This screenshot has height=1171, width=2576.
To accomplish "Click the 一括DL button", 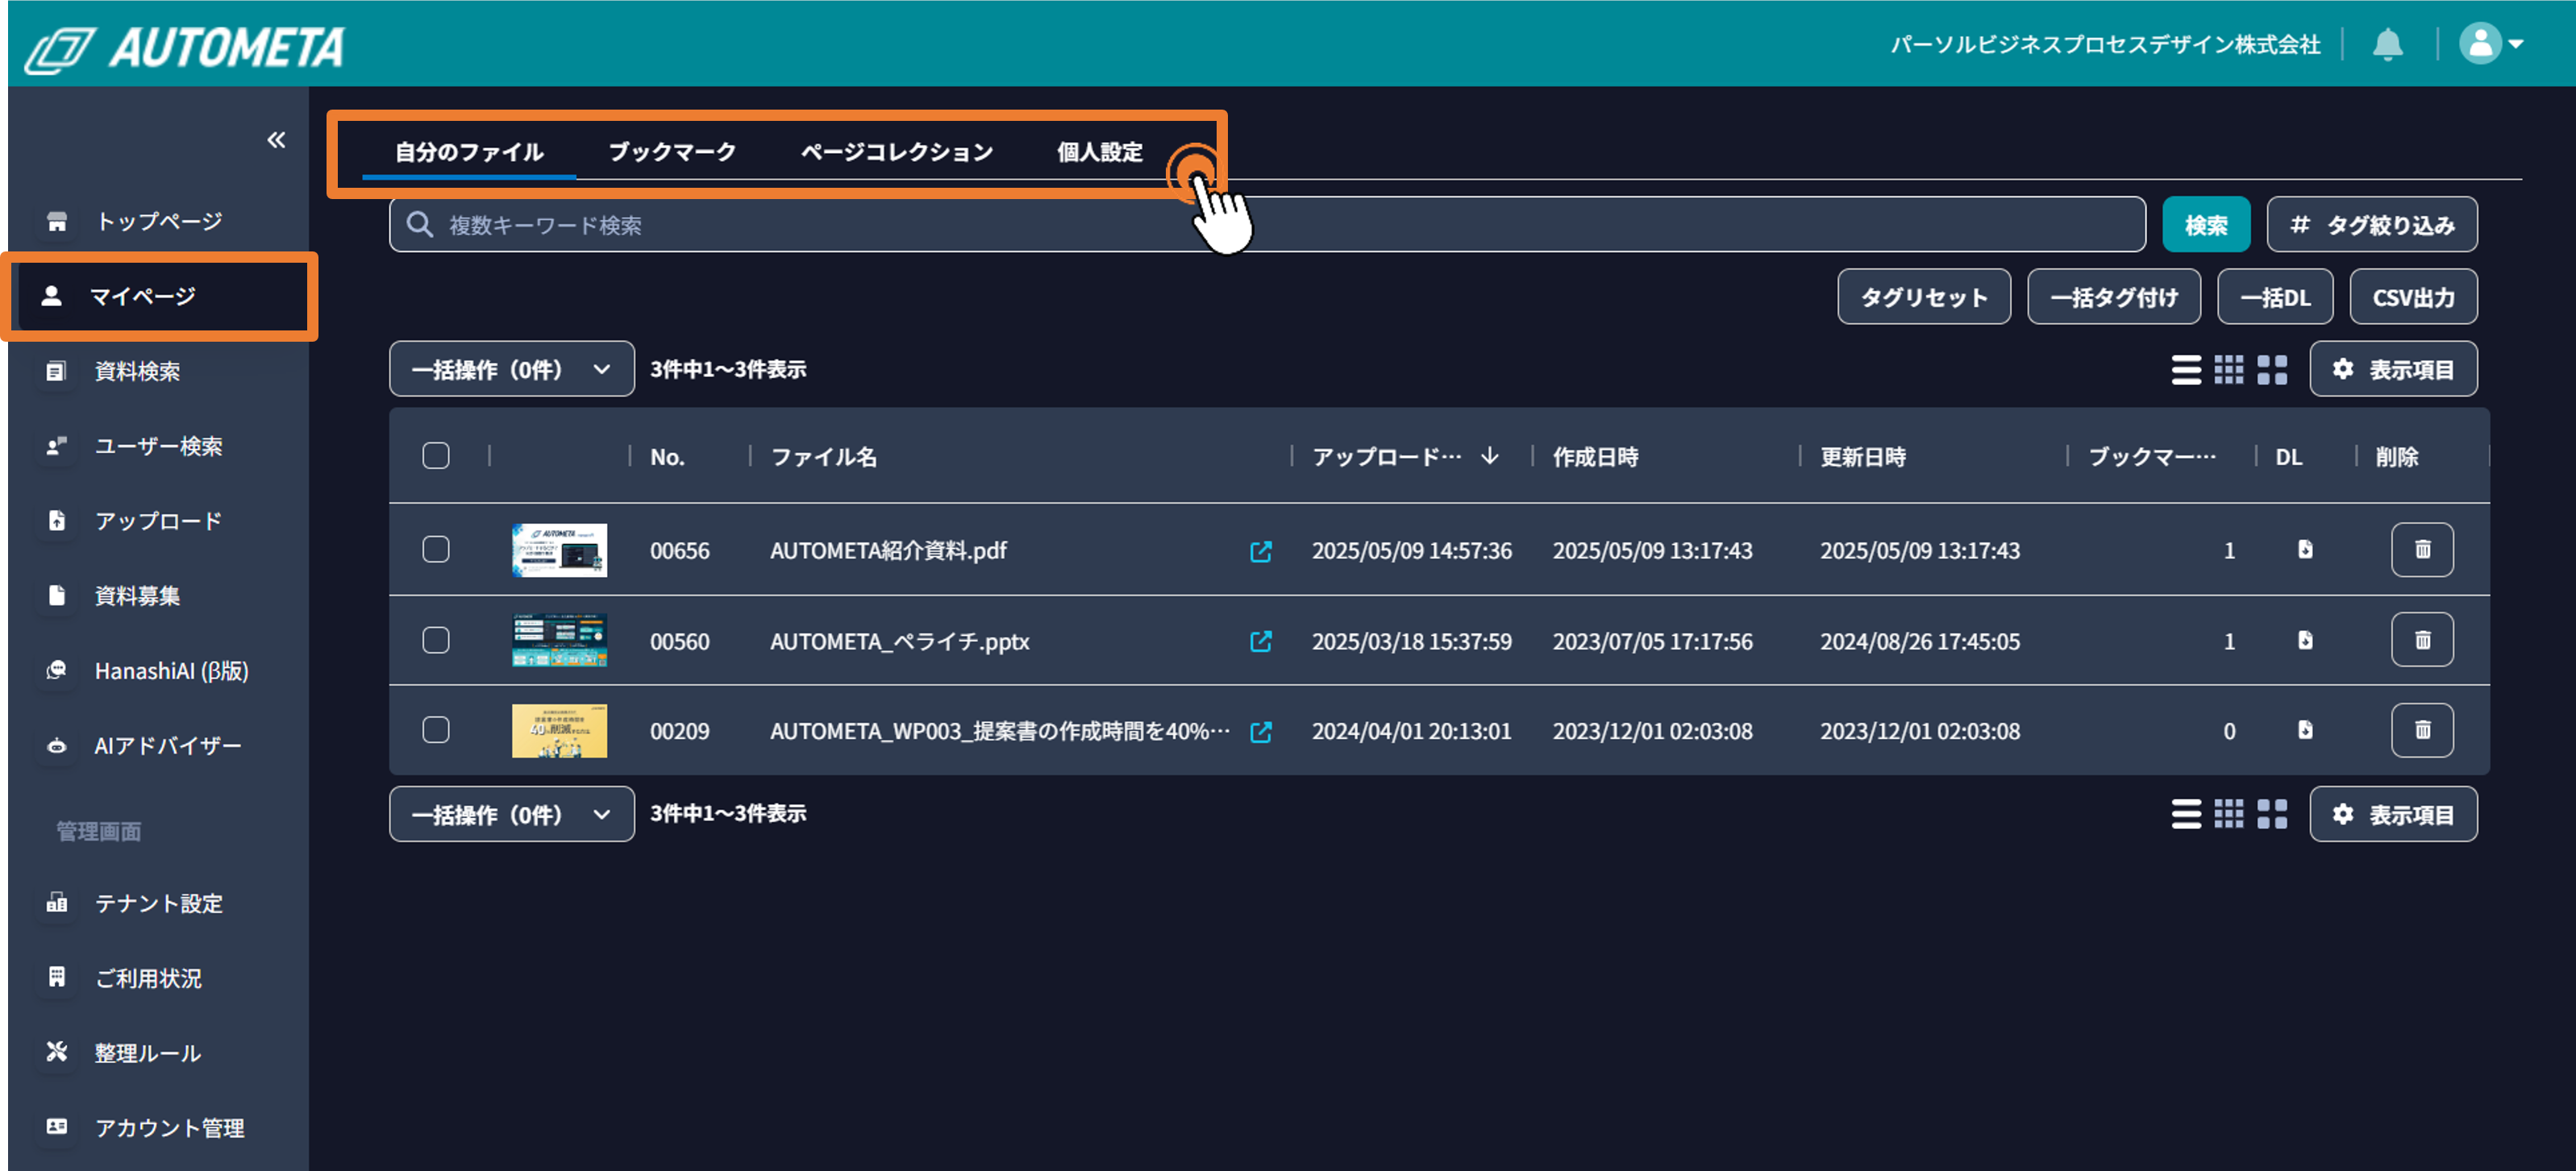I will pos(2275,297).
